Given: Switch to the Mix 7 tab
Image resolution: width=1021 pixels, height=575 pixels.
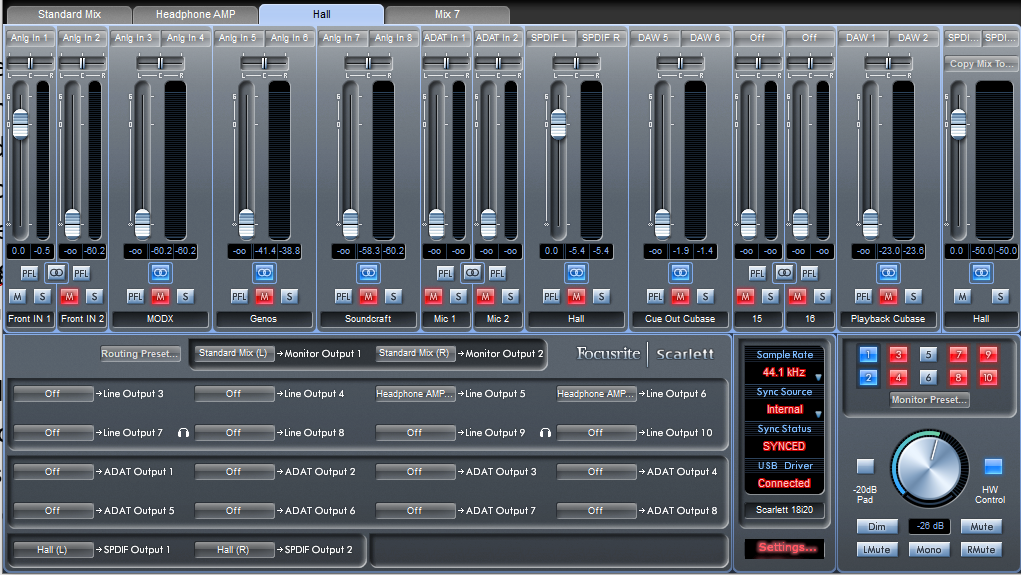Looking at the screenshot, I should point(447,15).
